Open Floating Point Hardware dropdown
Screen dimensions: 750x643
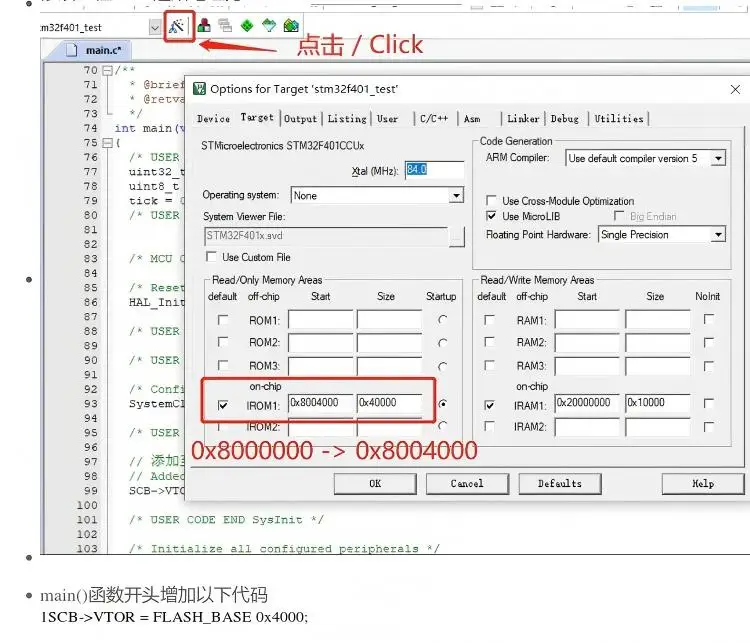[718, 234]
